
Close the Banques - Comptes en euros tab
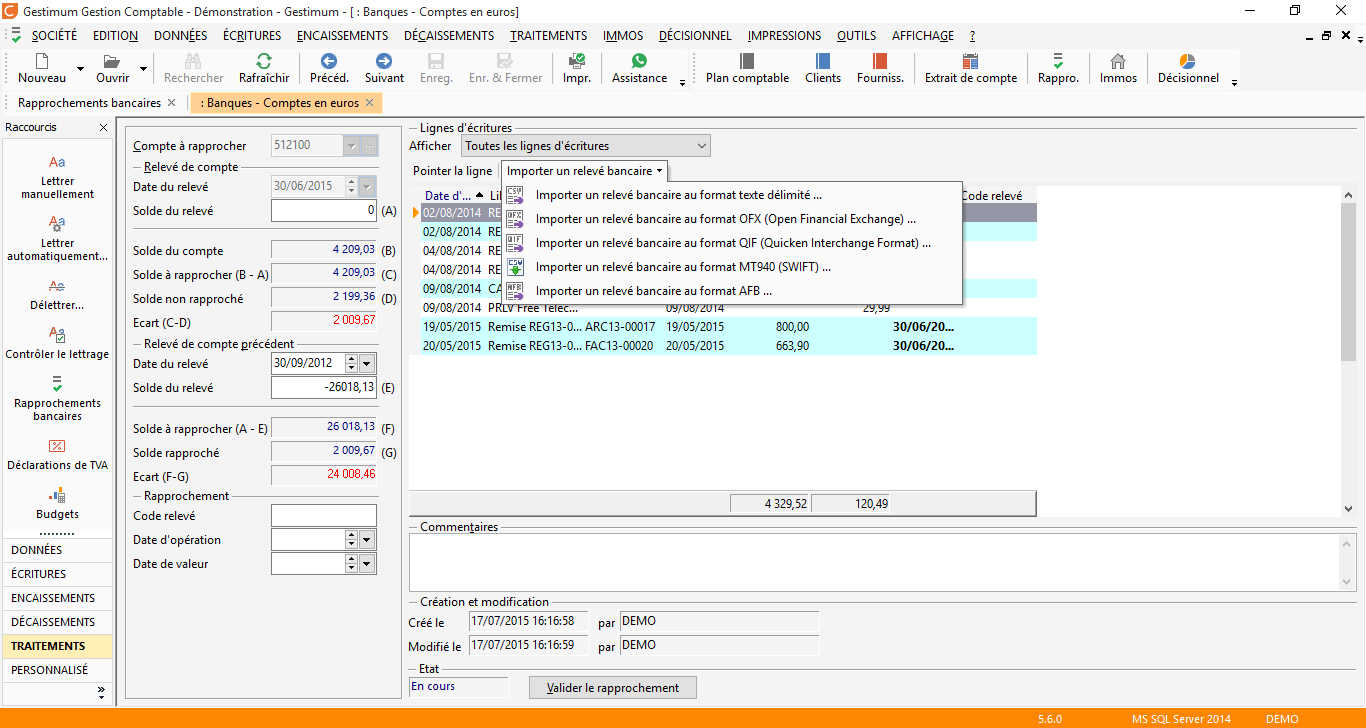(x=369, y=103)
